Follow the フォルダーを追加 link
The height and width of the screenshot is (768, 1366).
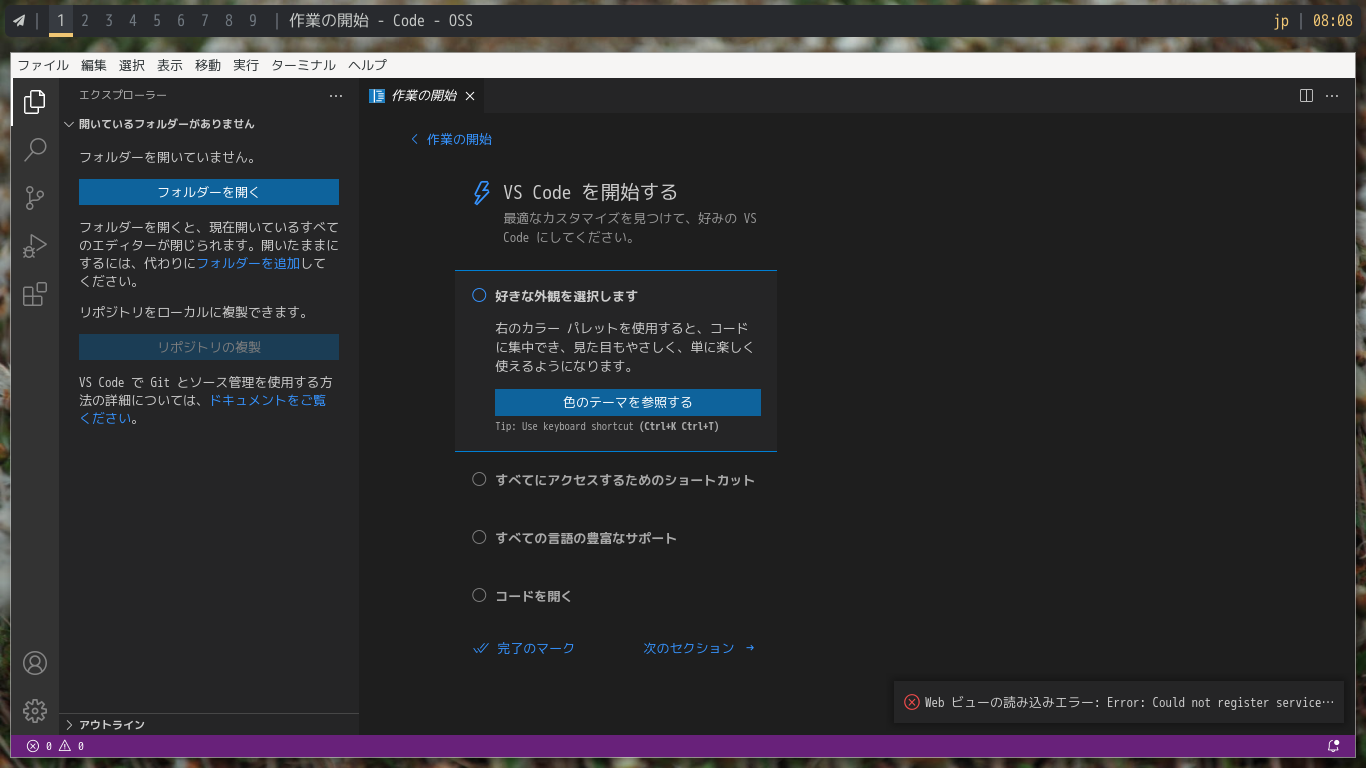pyautogui.click(x=248, y=264)
